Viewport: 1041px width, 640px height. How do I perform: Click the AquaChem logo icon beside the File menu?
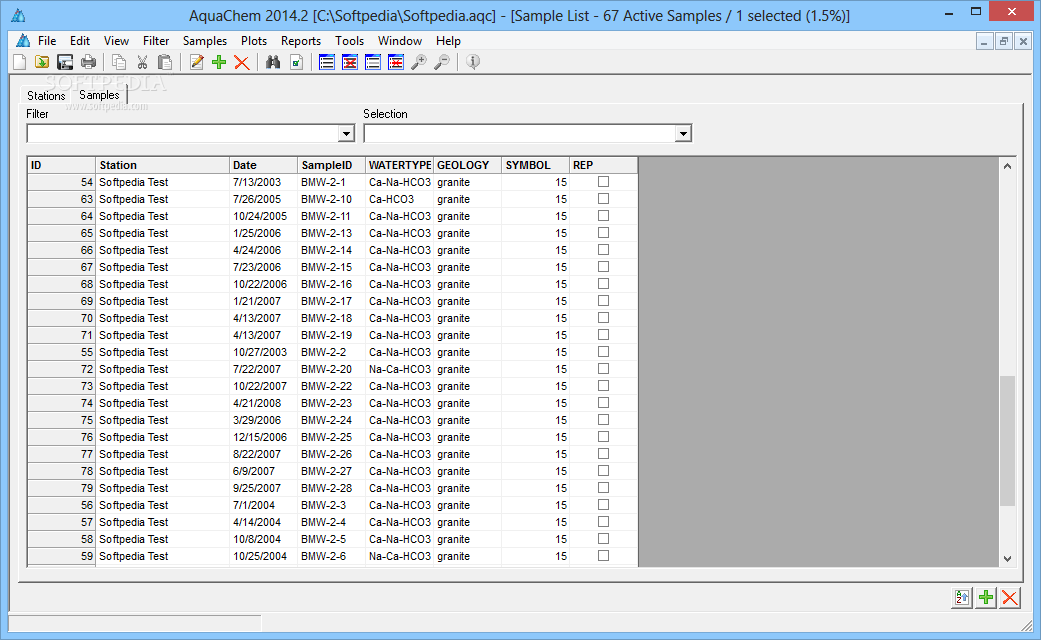(x=23, y=40)
